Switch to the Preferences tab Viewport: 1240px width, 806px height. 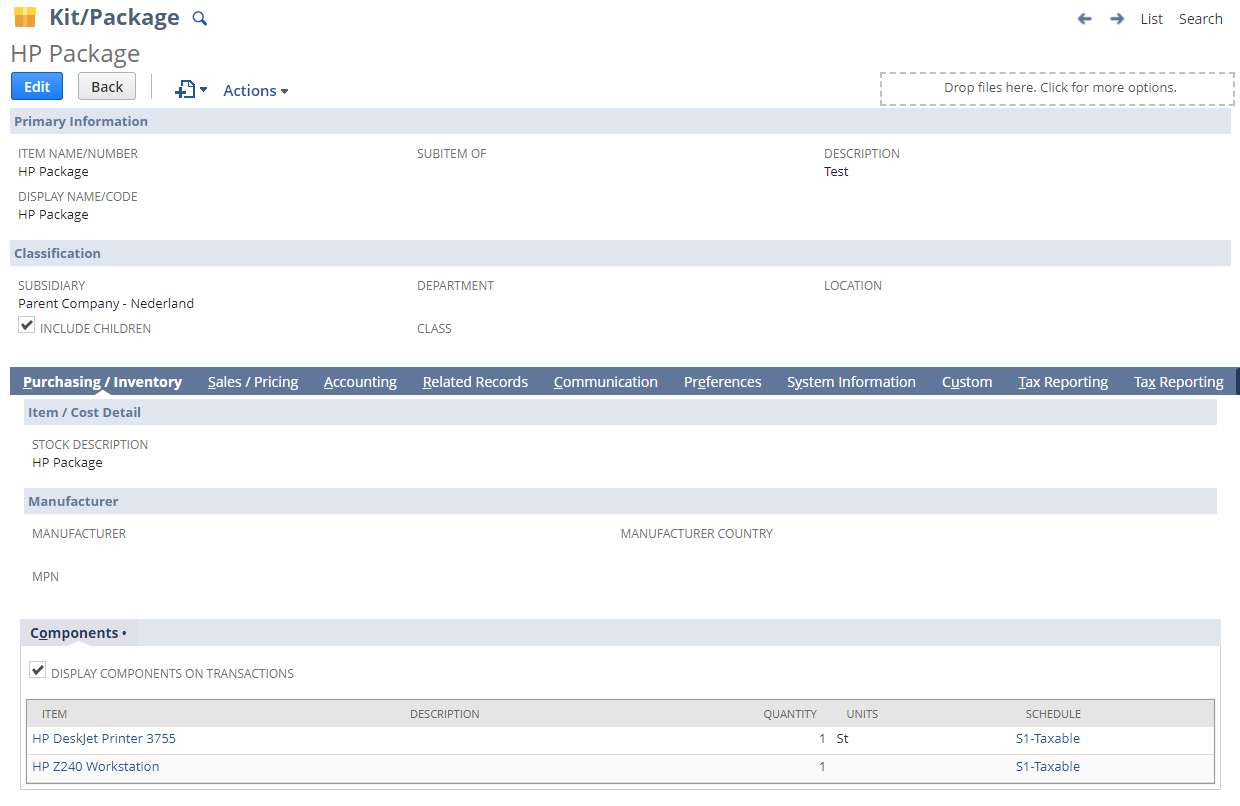723,382
